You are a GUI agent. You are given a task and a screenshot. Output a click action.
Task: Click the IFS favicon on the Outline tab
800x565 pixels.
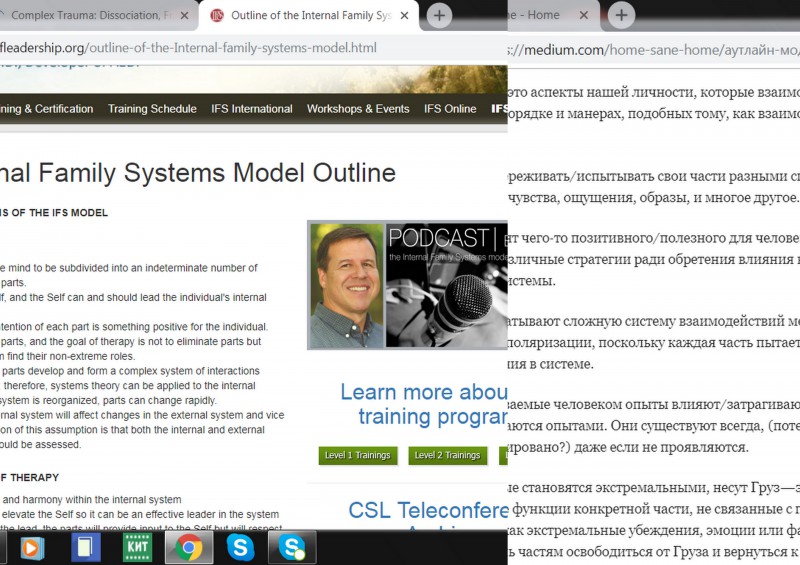(x=217, y=16)
